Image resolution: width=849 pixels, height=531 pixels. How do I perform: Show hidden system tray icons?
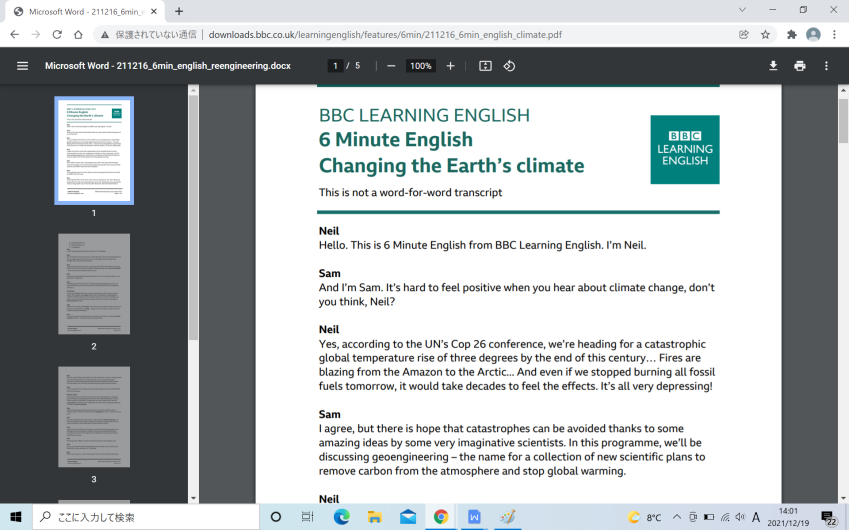click(x=676, y=517)
